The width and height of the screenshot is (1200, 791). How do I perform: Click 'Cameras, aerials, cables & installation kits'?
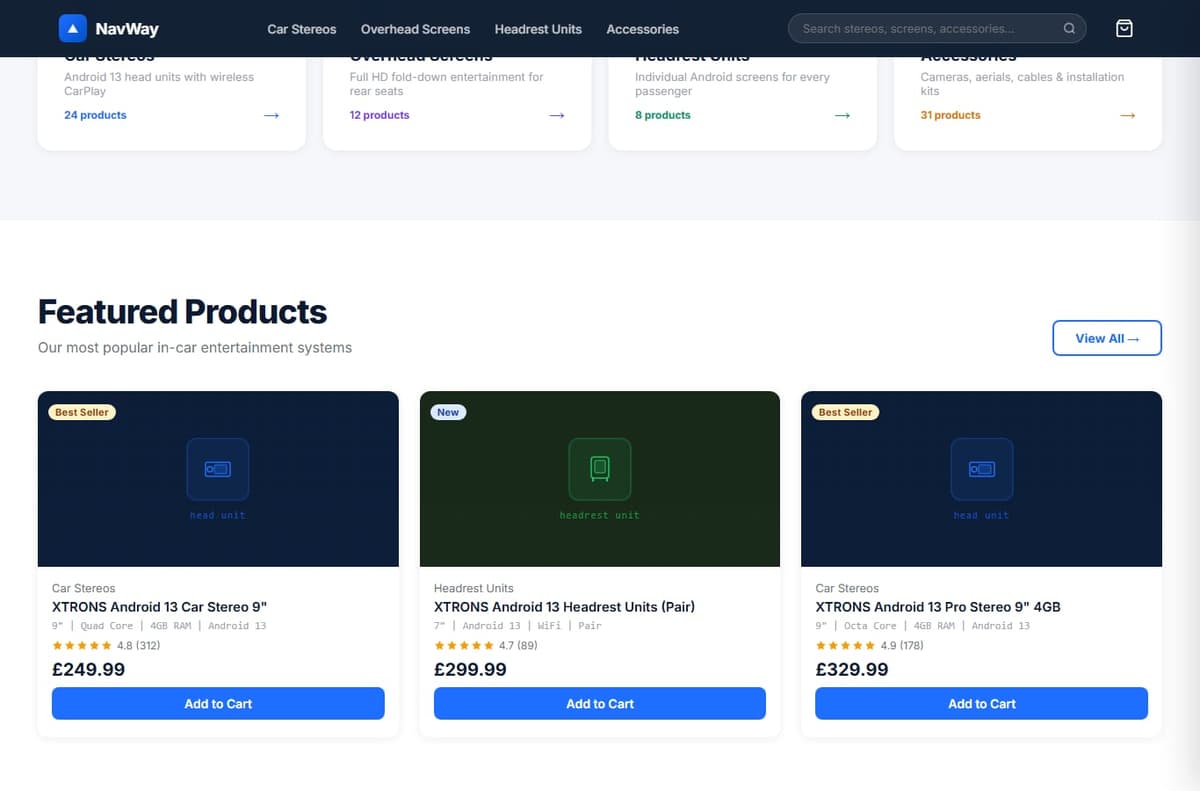pyautogui.click(x=1022, y=84)
